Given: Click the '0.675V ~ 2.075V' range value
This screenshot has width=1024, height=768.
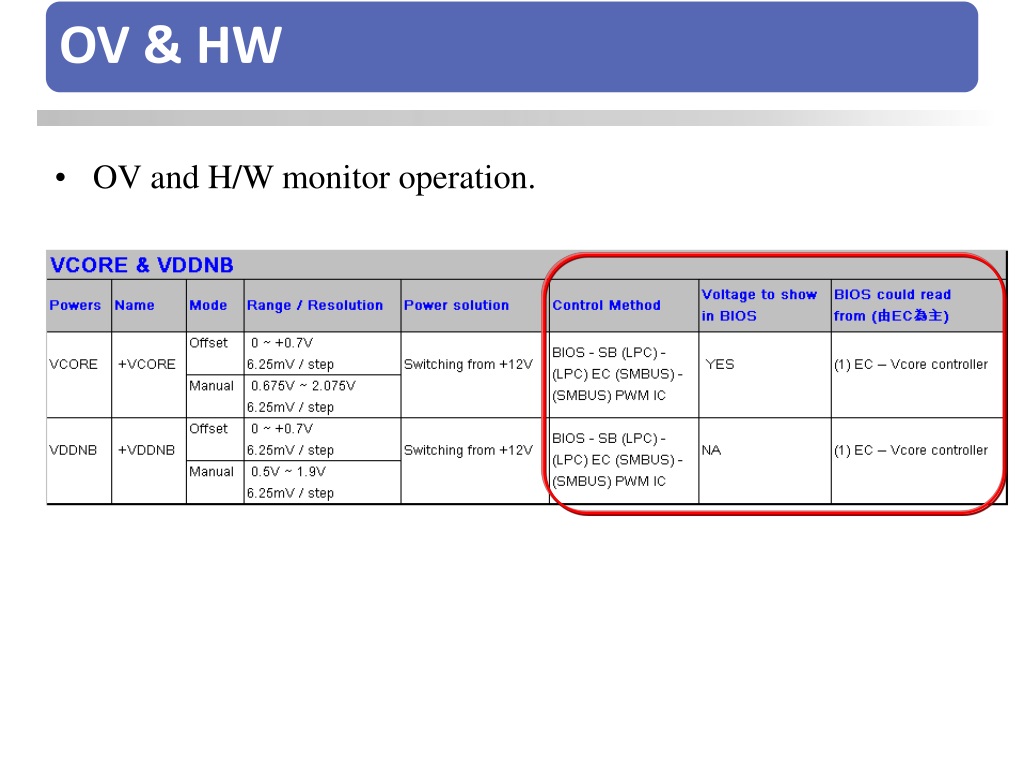Looking at the screenshot, I should (x=303, y=386).
